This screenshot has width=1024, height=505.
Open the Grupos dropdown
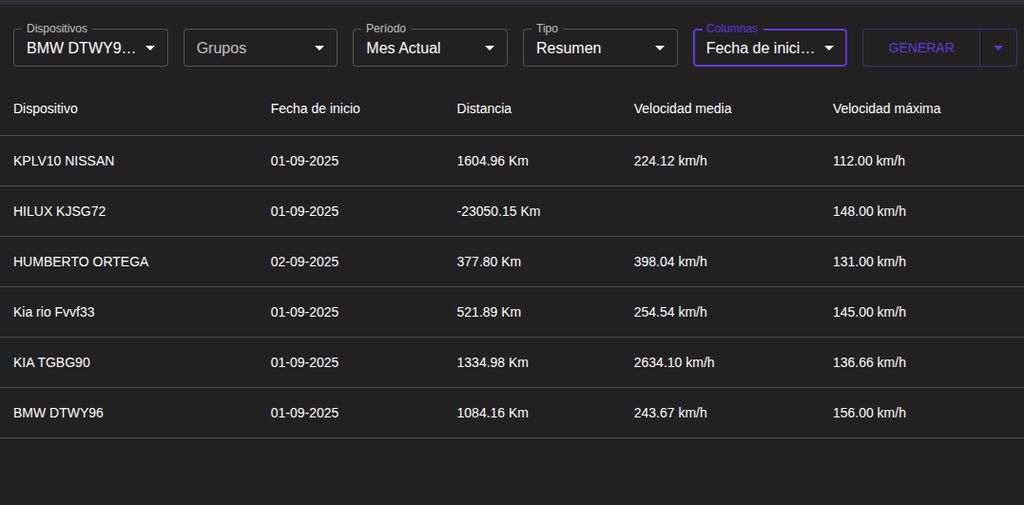pyautogui.click(x=260, y=48)
